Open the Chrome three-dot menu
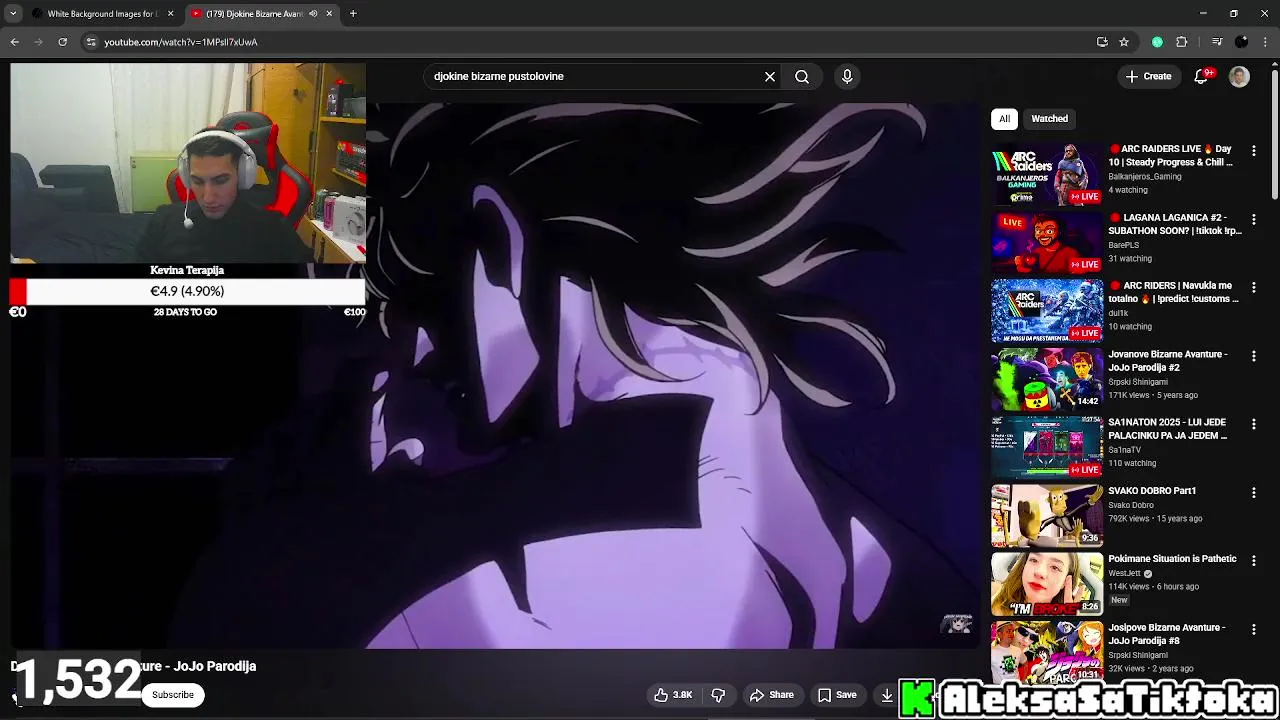Image resolution: width=1280 pixels, height=720 pixels. [x=1266, y=42]
